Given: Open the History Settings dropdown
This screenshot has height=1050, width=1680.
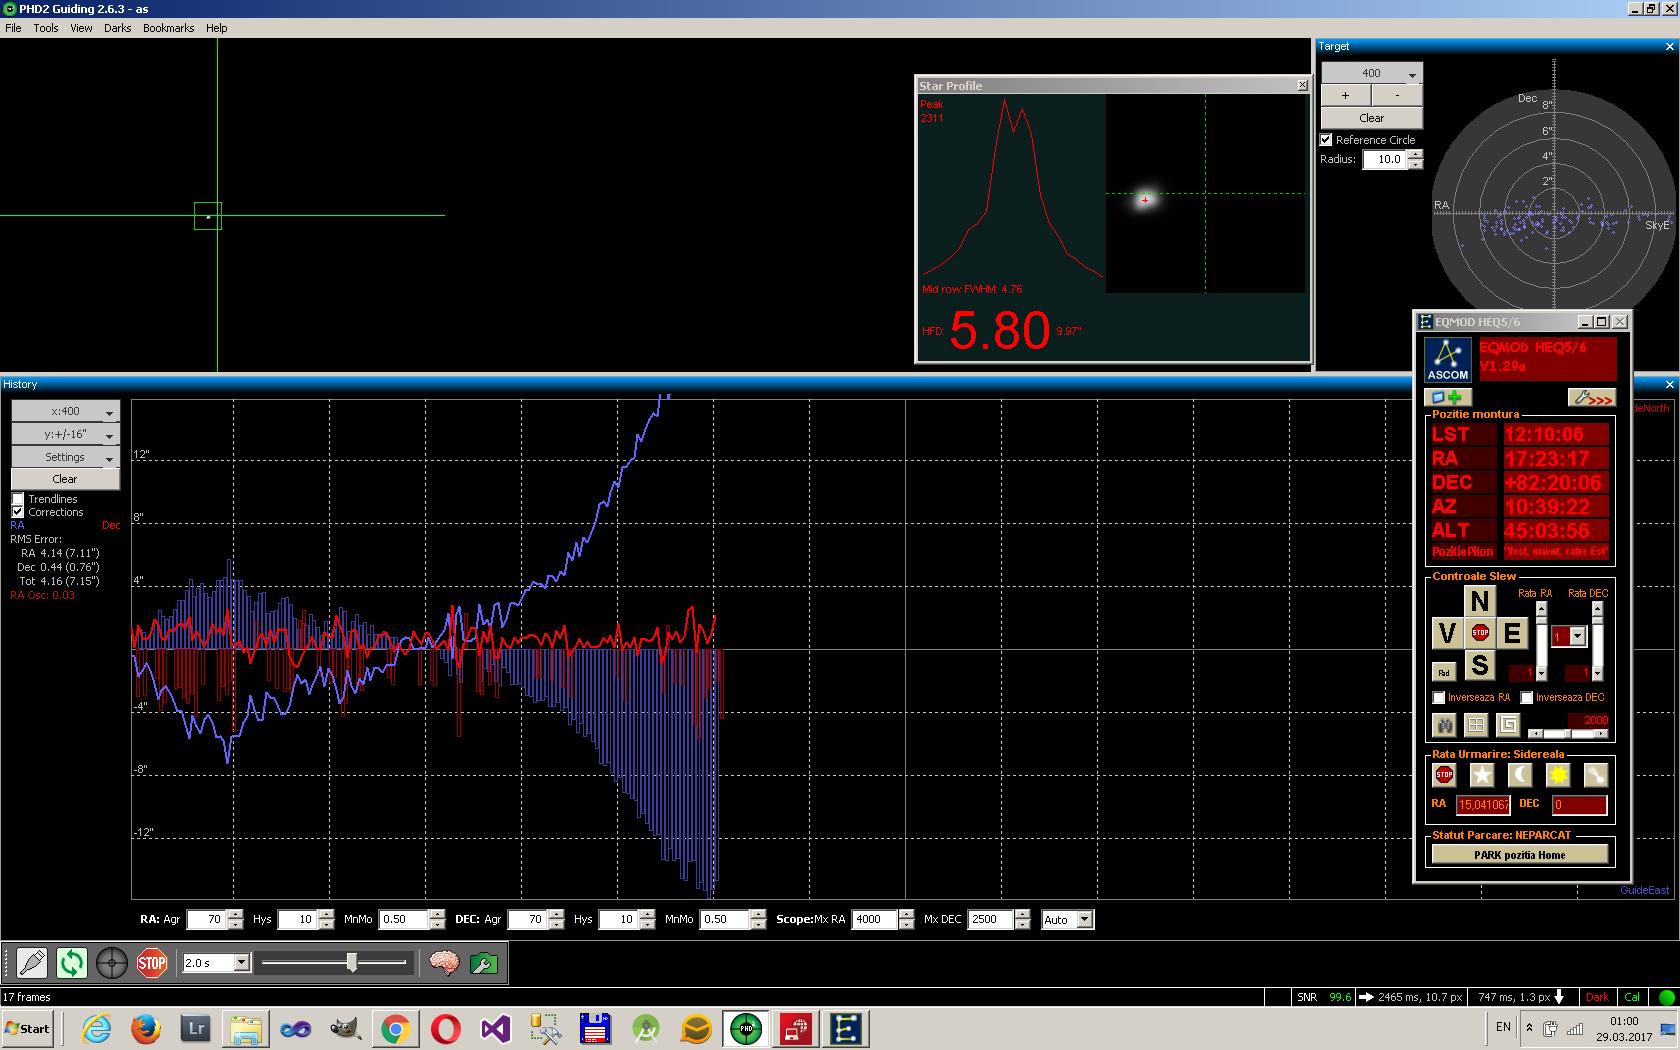Looking at the screenshot, I should tap(66, 457).
